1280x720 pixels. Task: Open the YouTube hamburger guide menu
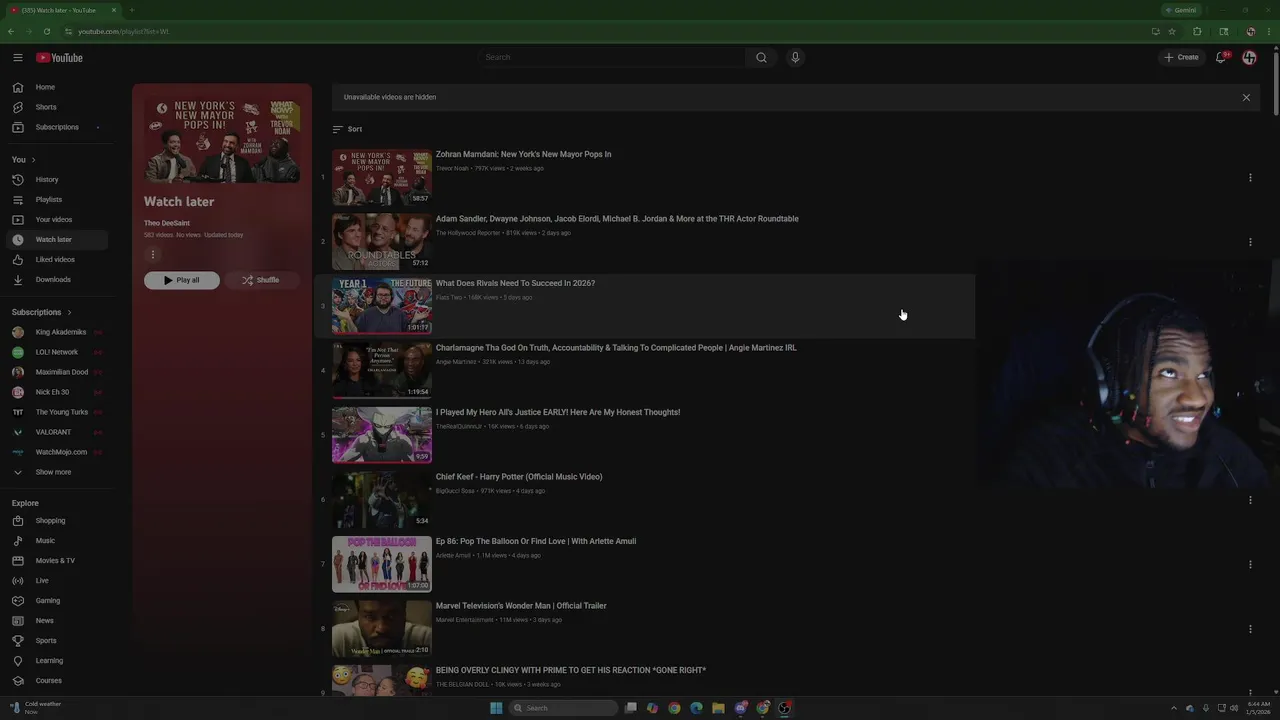pyautogui.click(x=18, y=58)
